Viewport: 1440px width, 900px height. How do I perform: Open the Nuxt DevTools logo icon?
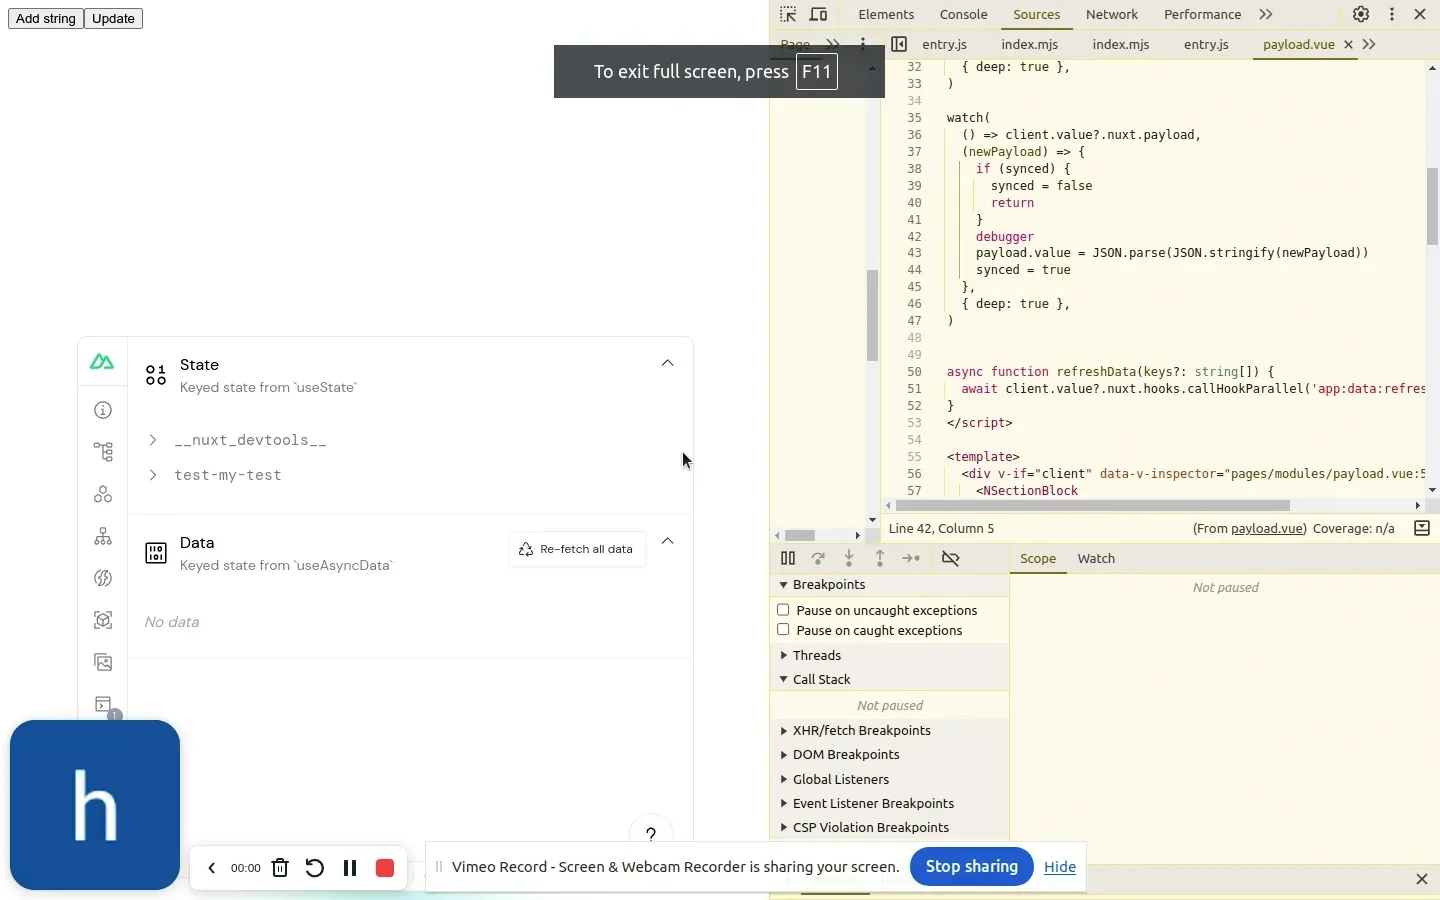tap(102, 363)
